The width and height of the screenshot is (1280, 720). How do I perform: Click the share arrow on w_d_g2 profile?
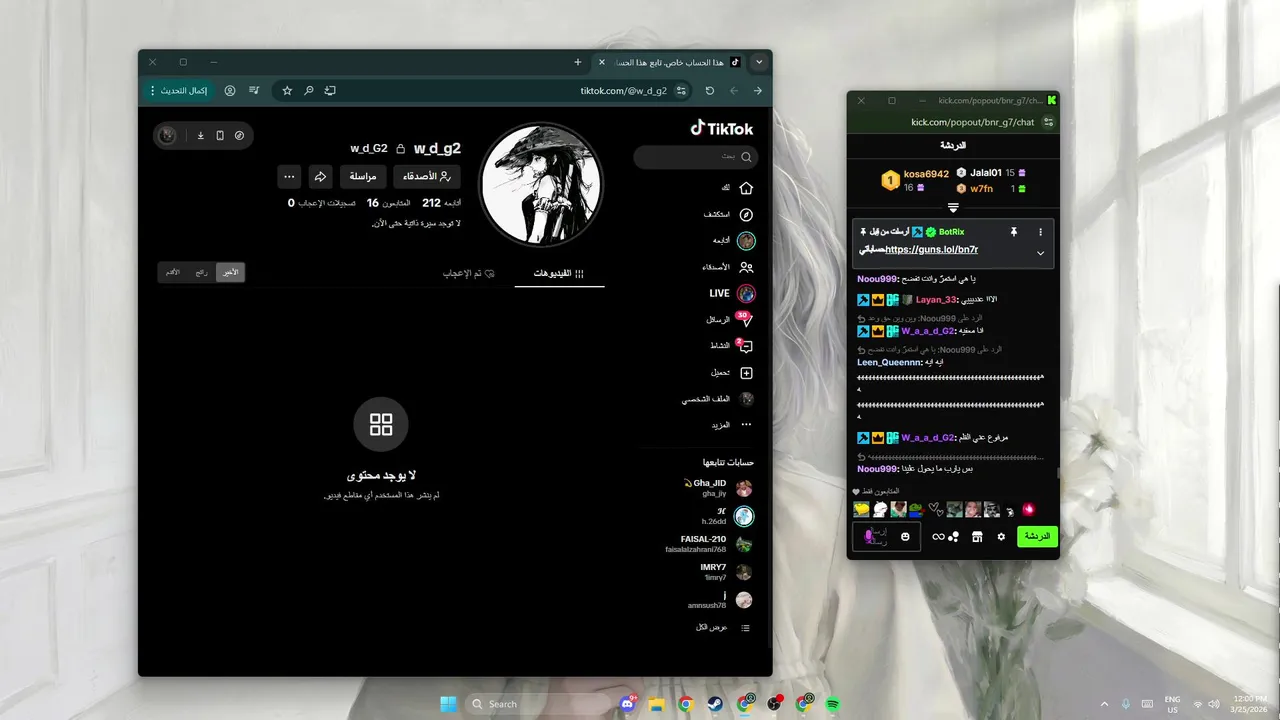320,177
